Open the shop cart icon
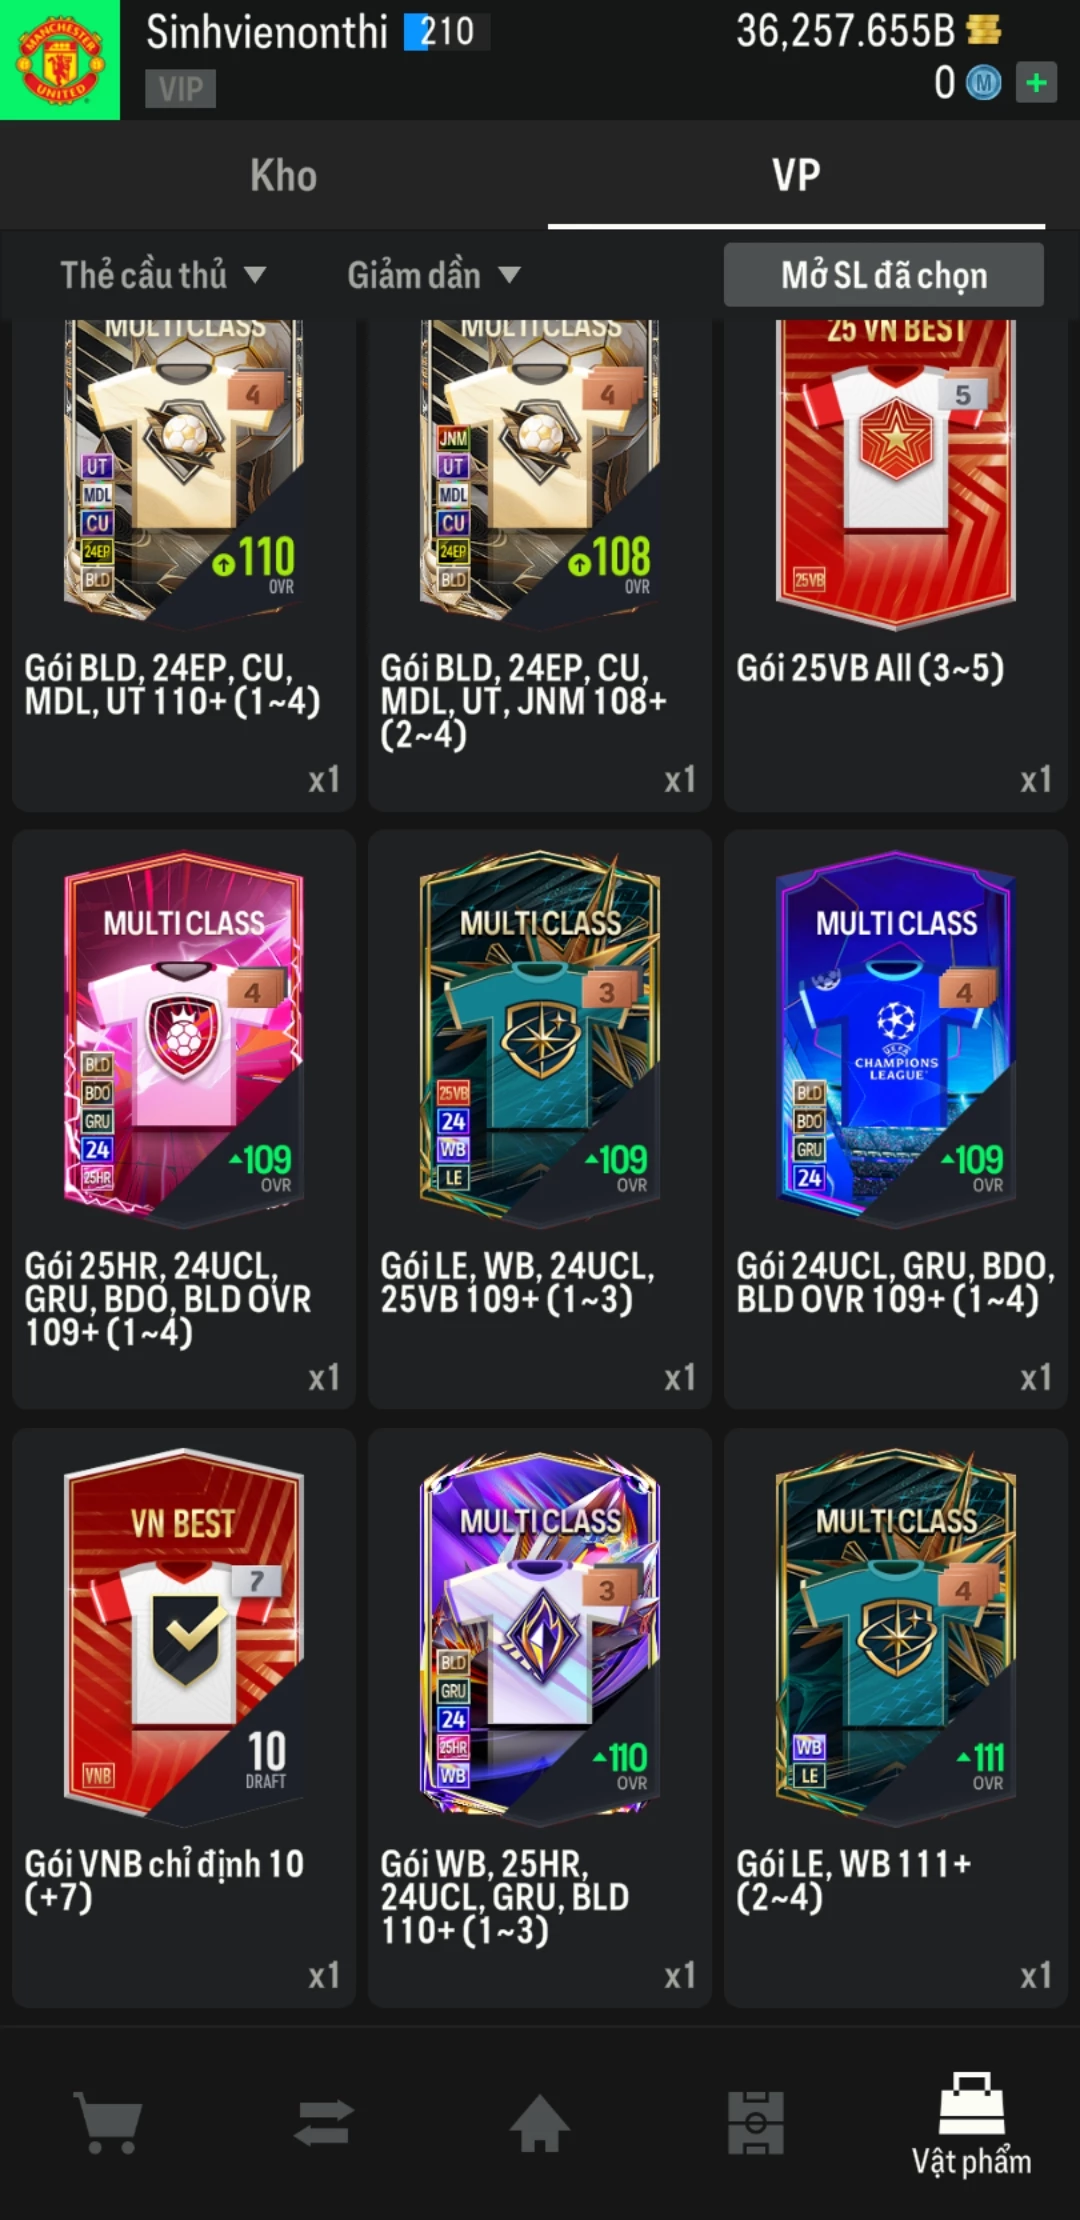 [x=108, y=2122]
